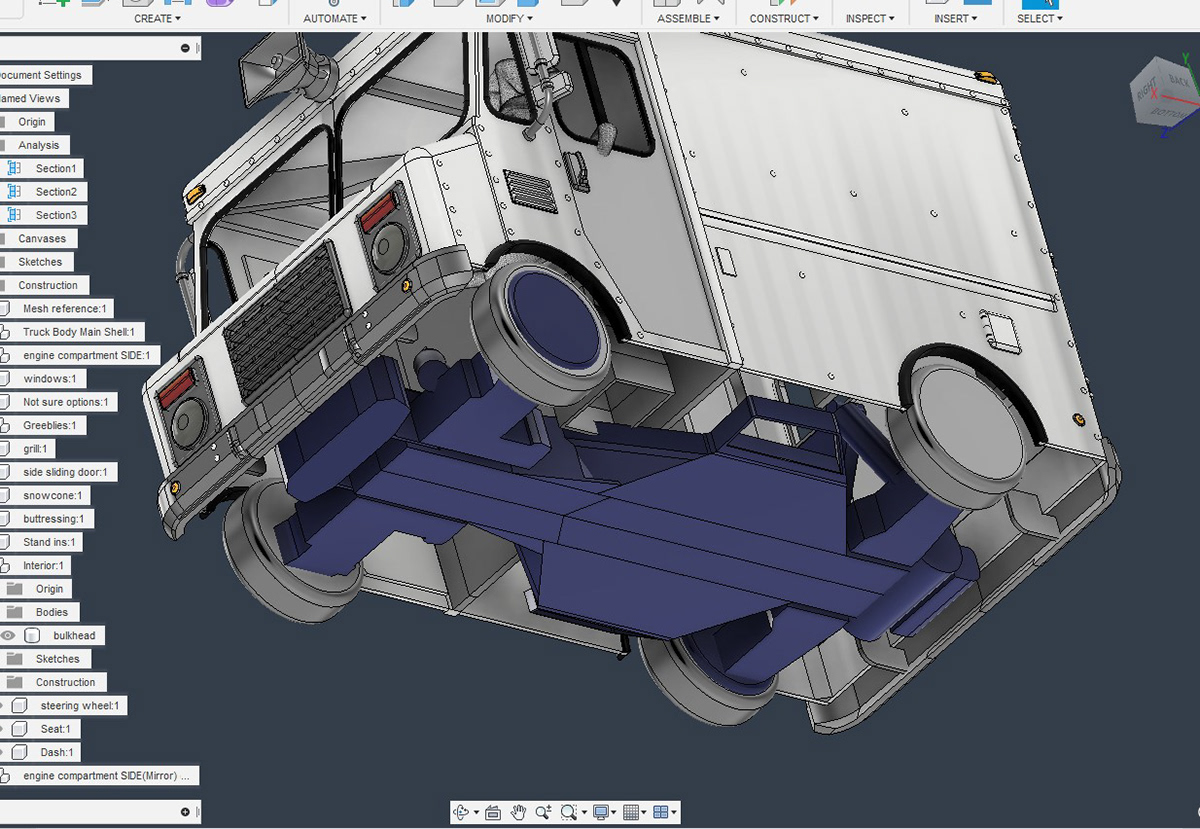Click the steering wheel component icon

[x=20, y=705]
